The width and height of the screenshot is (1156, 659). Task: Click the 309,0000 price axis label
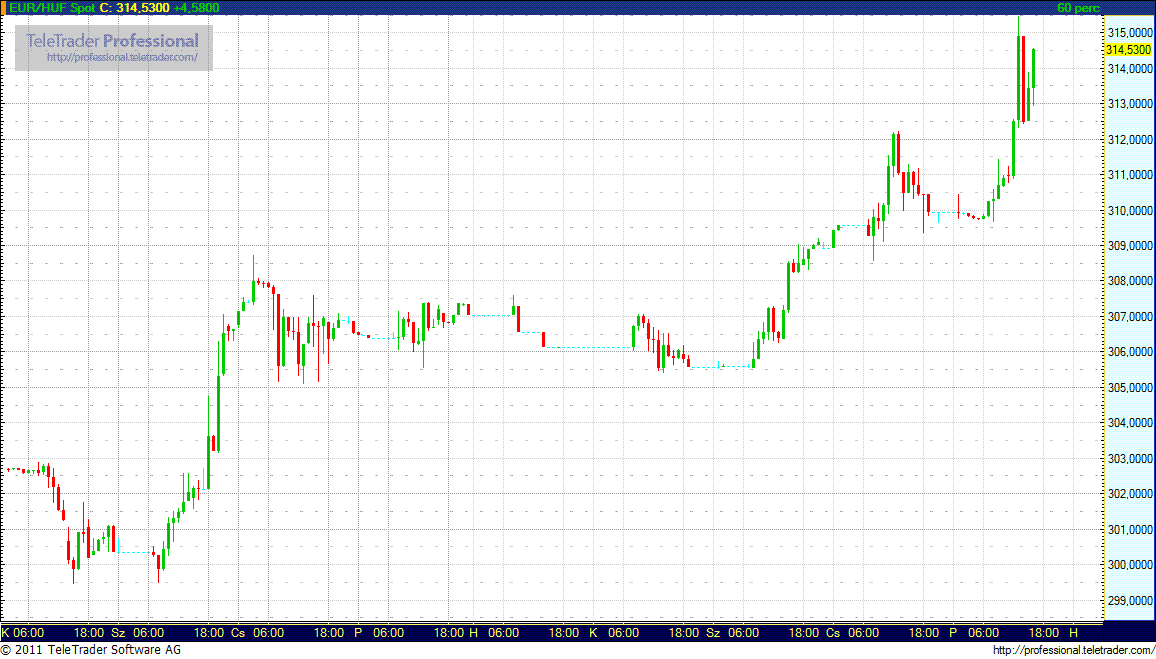(x=1129, y=246)
